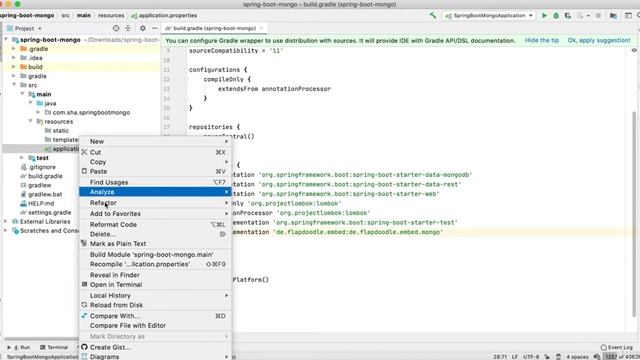Click the Project Structure icon in toolbar

pyautogui.click(x=613, y=16)
